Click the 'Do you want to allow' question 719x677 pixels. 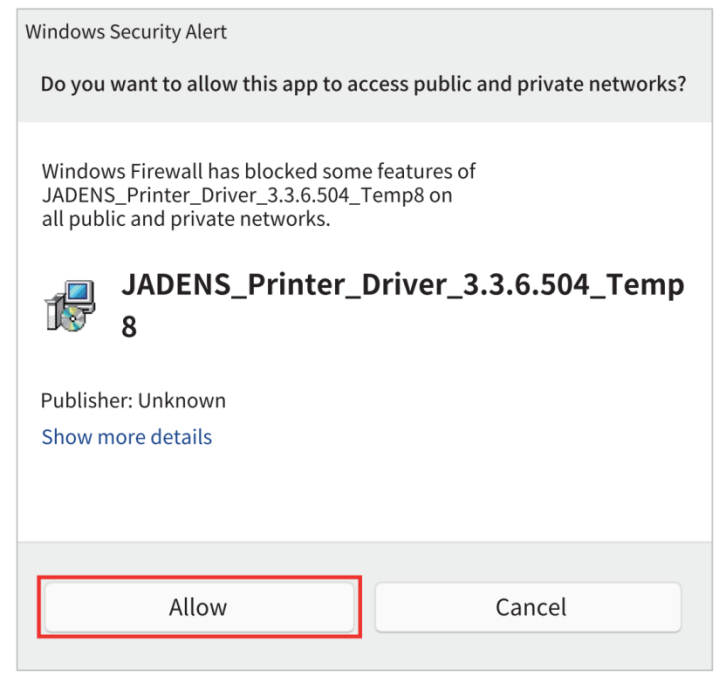click(363, 84)
